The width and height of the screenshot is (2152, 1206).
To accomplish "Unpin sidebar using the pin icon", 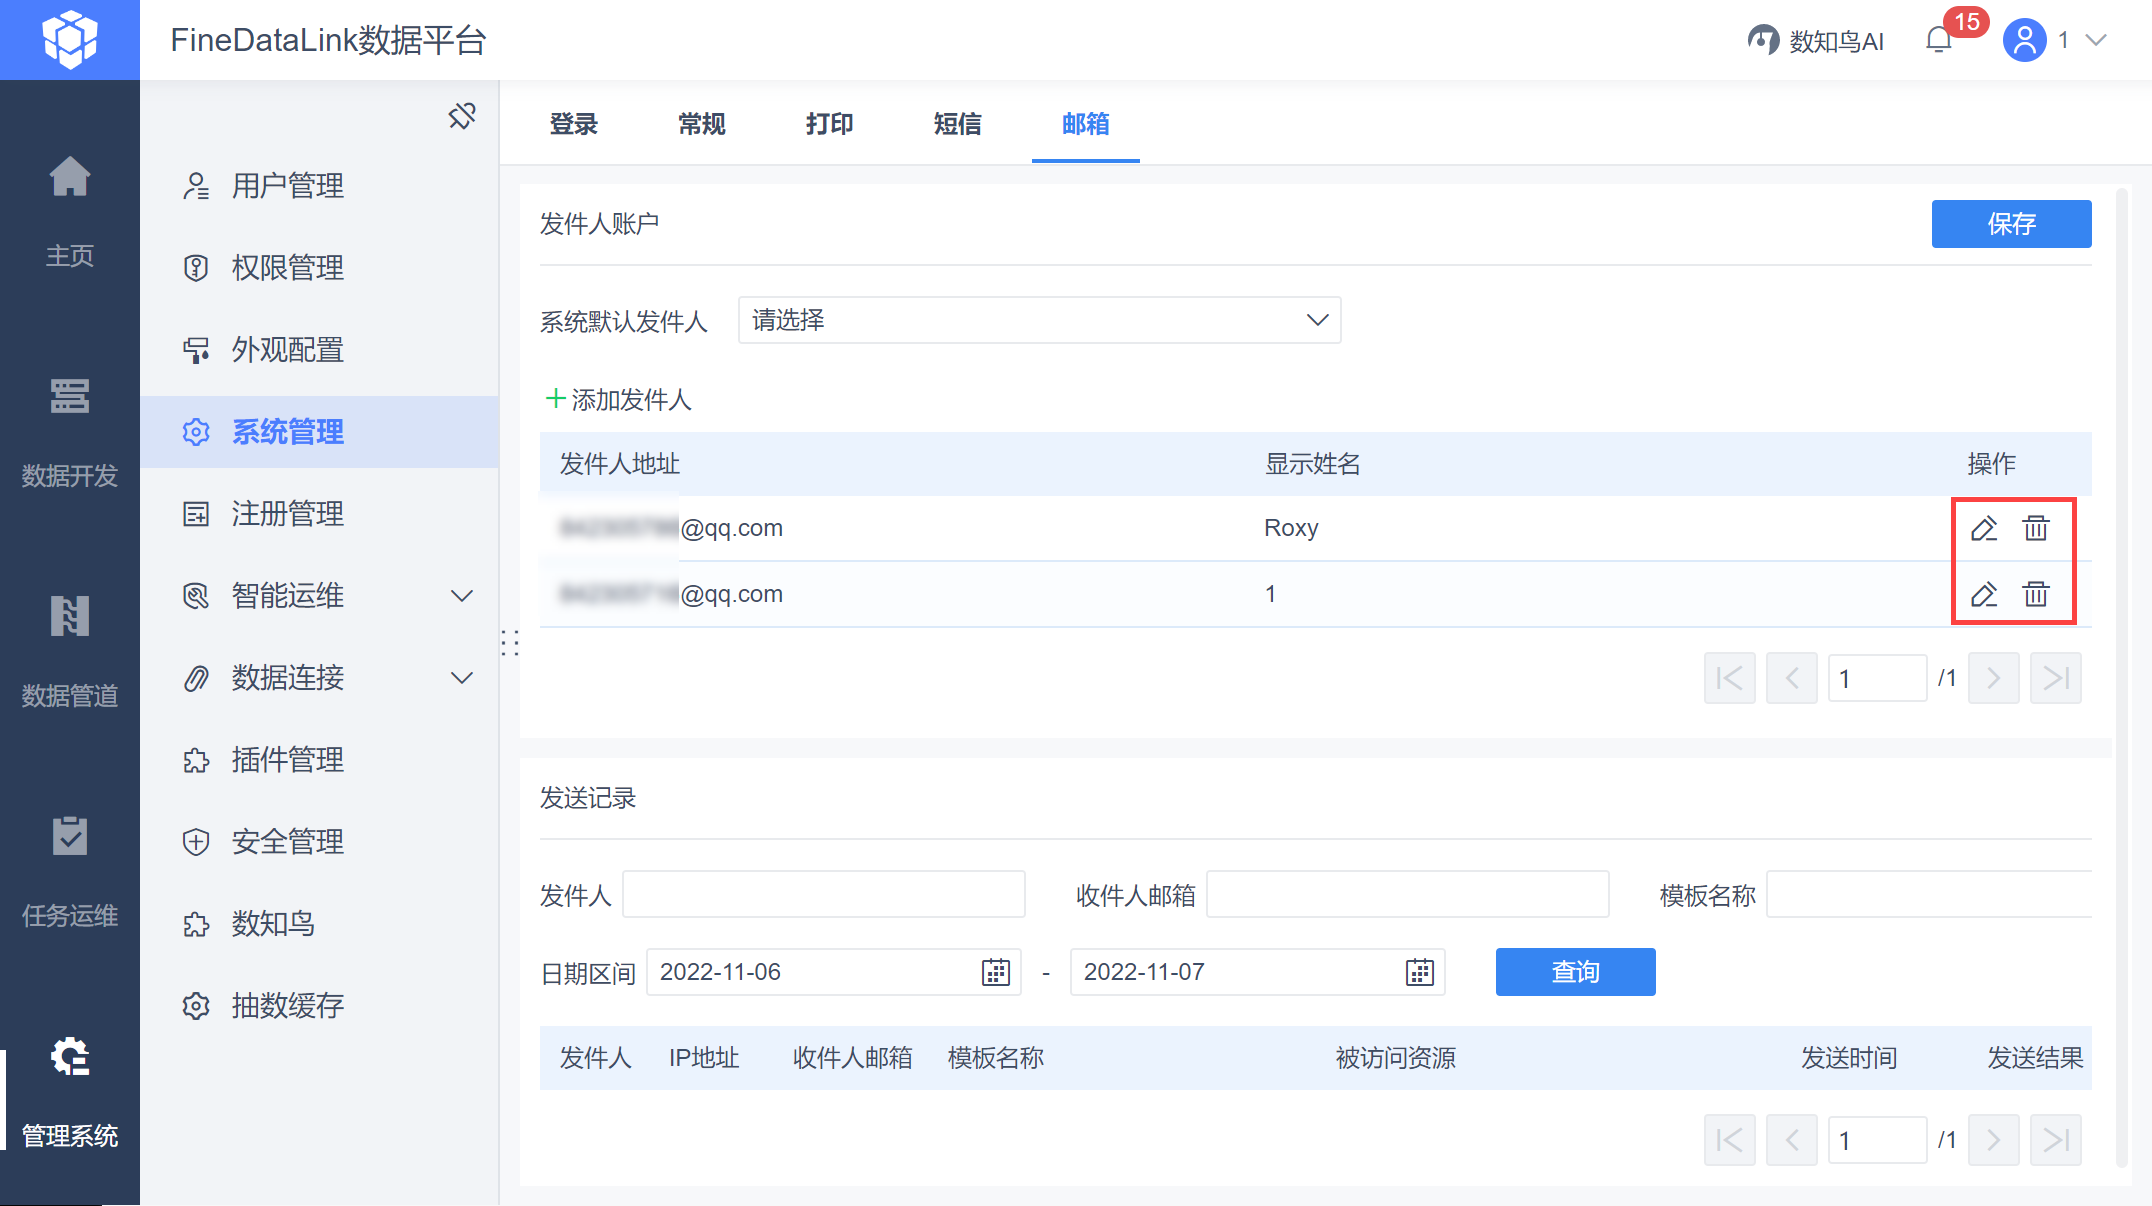I will pos(462,116).
